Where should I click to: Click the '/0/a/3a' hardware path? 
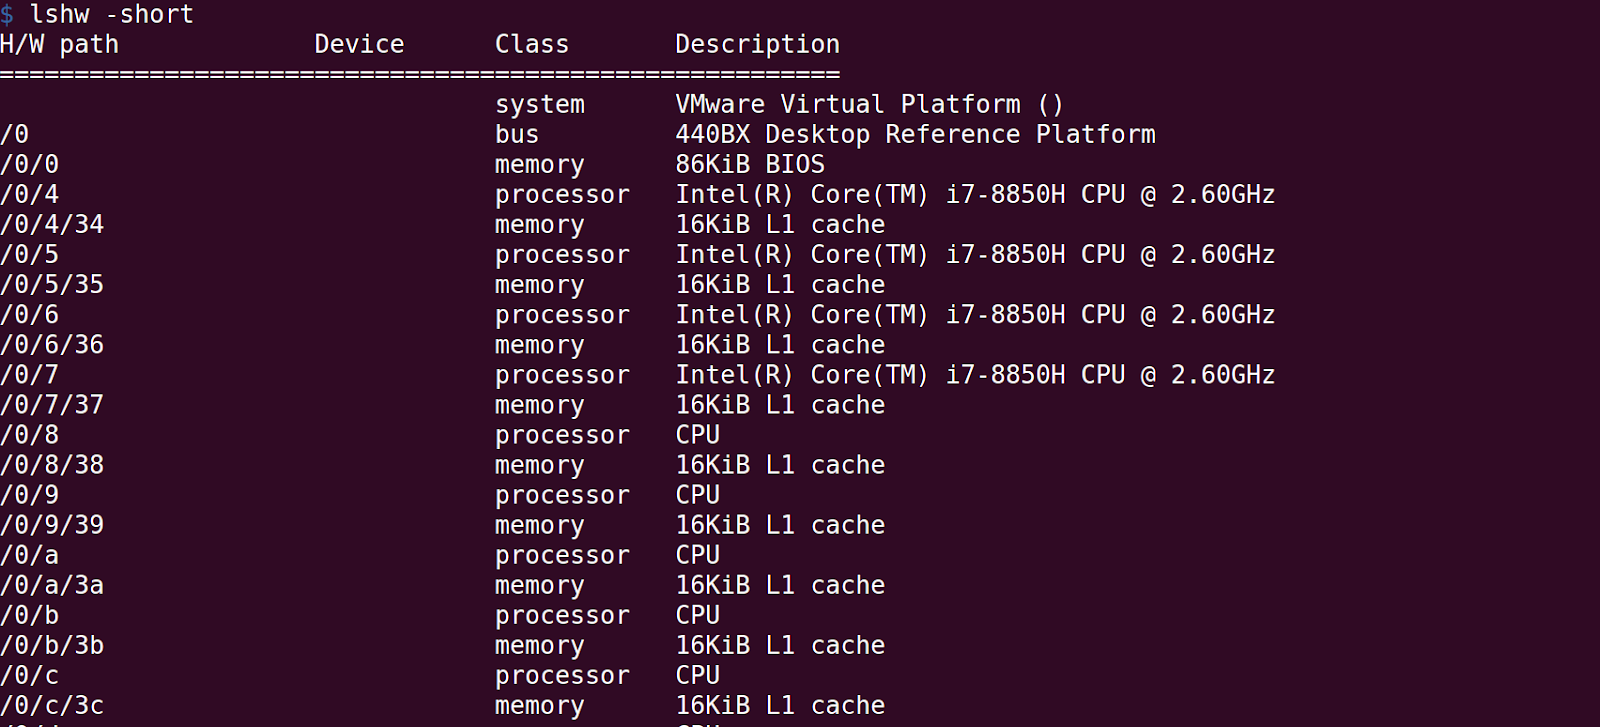tap(52, 585)
